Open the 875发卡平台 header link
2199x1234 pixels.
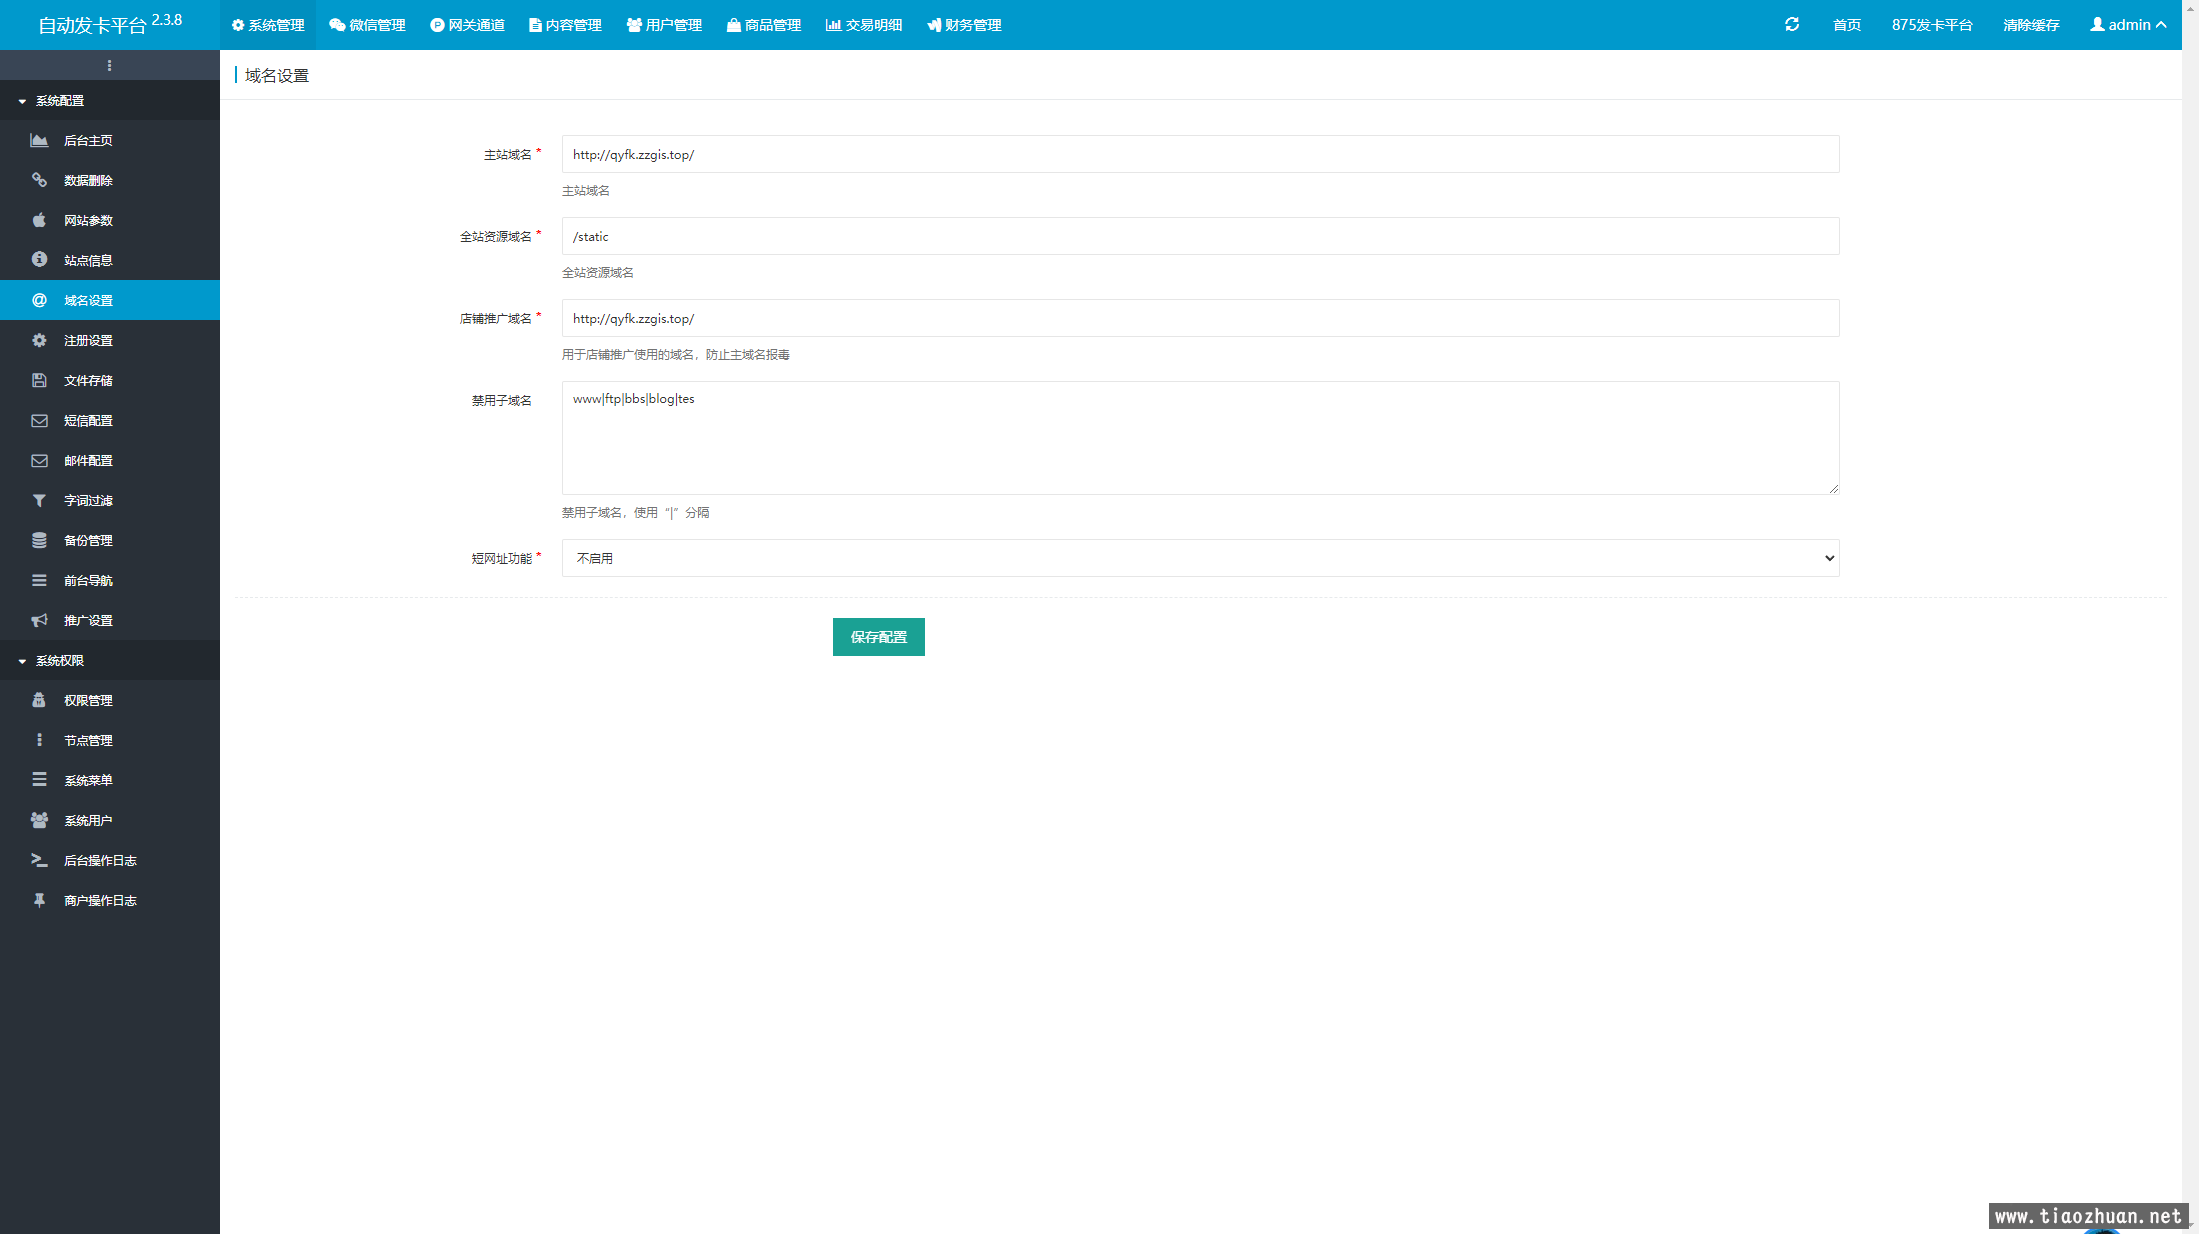pyautogui.click(x=1932, y=25)
